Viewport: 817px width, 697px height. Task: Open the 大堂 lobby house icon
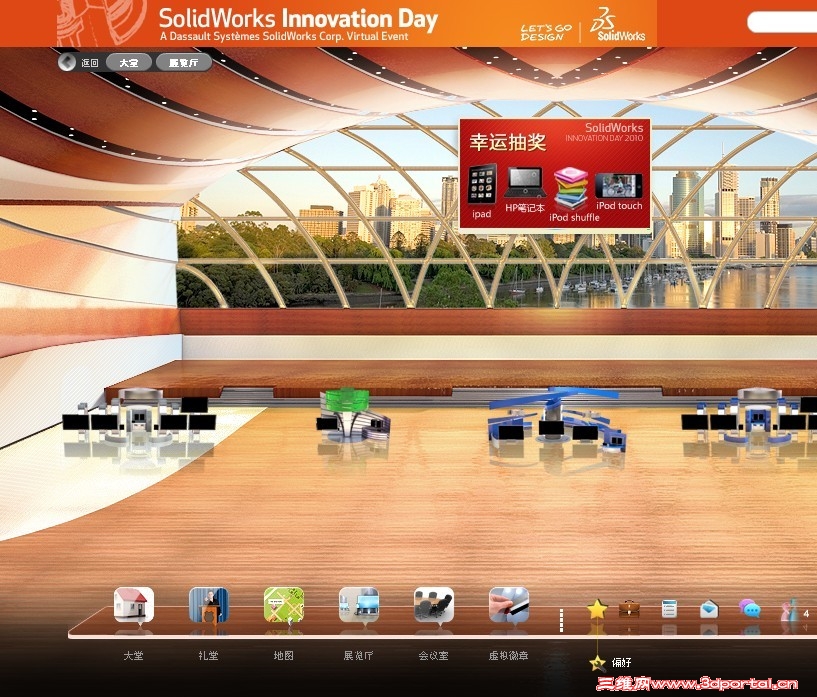134,605
